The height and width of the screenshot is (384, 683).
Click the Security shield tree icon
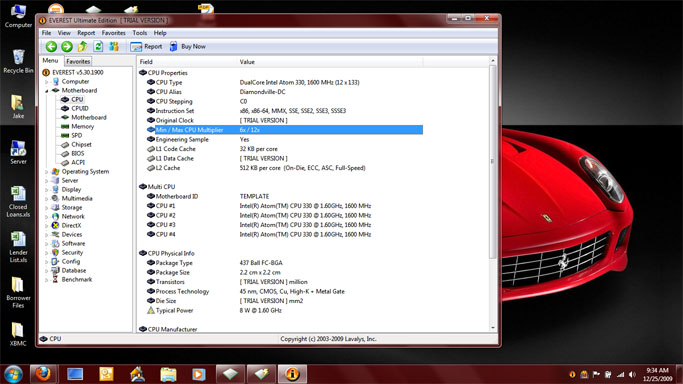click(x=55, y=253)
